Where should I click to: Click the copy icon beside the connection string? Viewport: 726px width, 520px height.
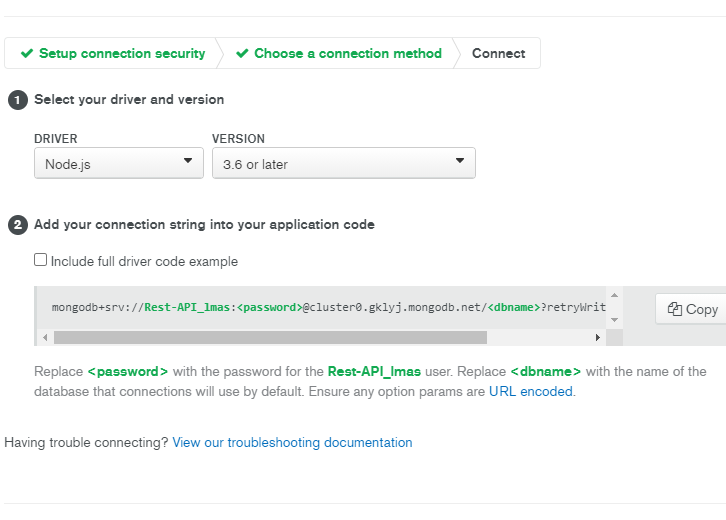point(675,309)
